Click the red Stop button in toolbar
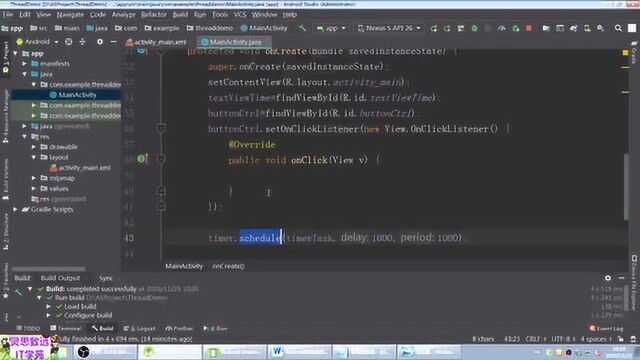Screen dimensions: 640x360 coord(529,28)
